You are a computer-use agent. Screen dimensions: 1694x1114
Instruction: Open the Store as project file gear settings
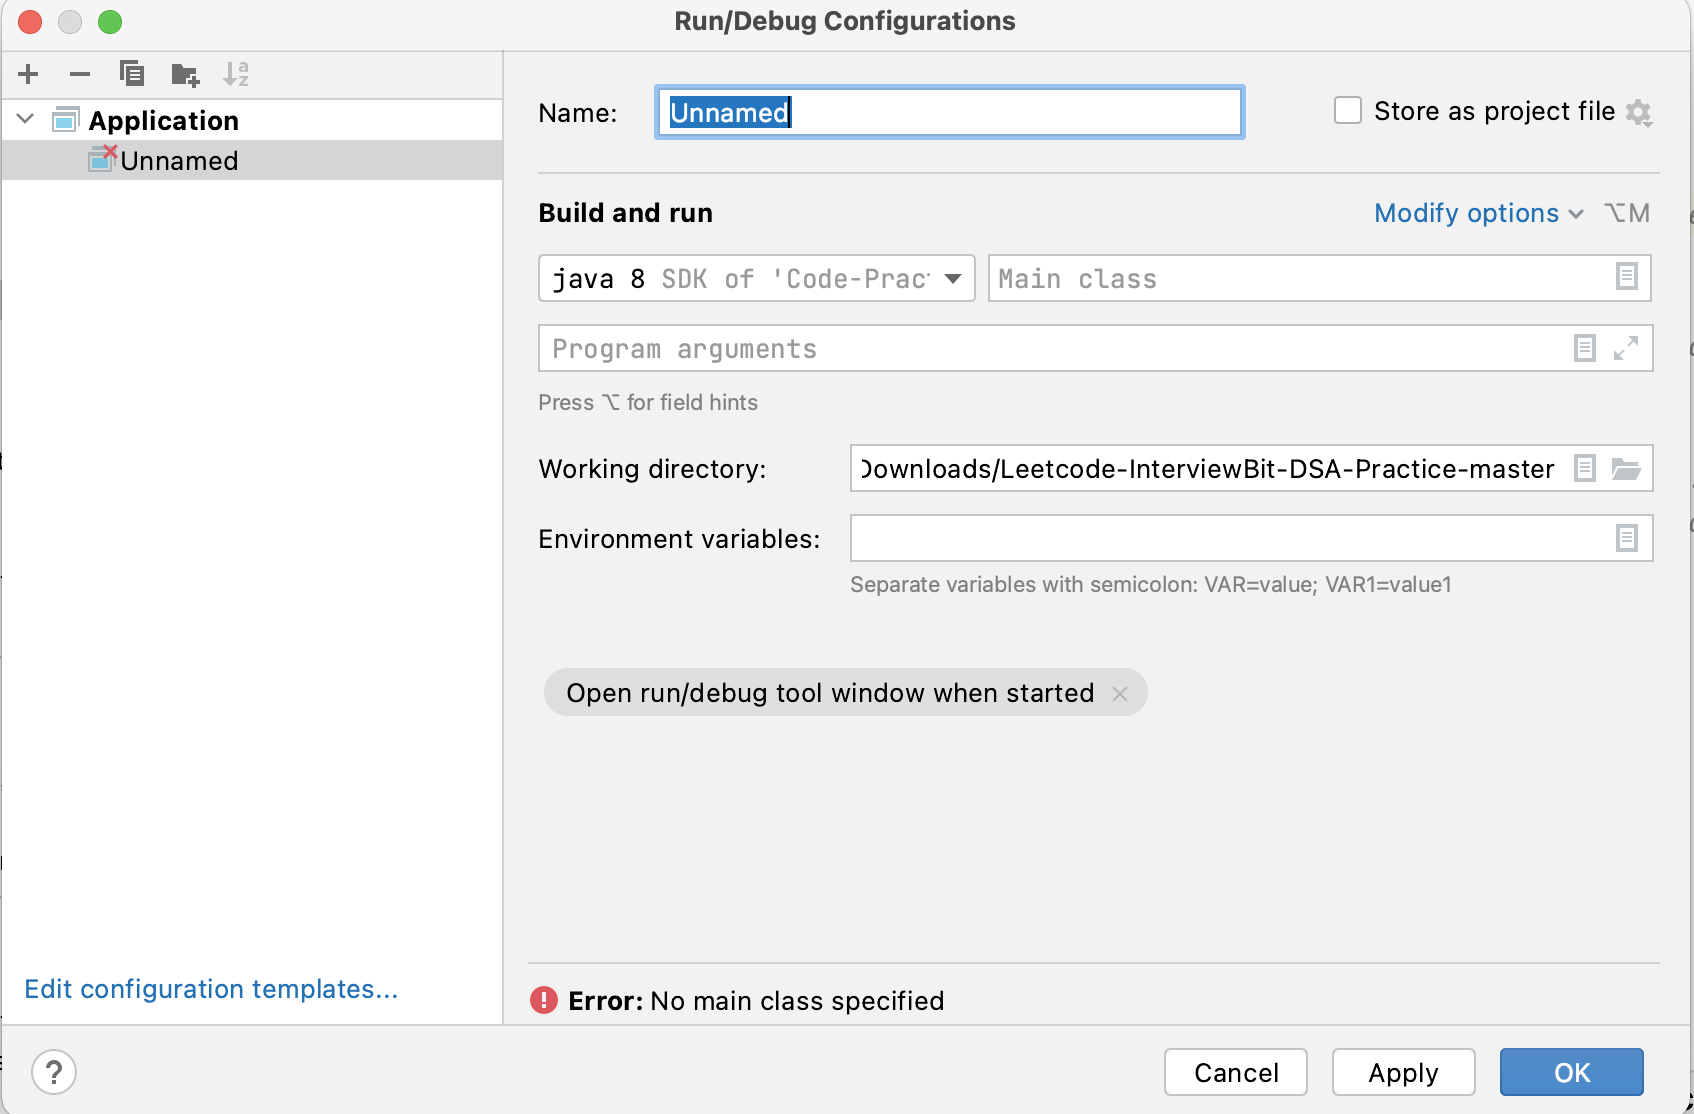1639,112
